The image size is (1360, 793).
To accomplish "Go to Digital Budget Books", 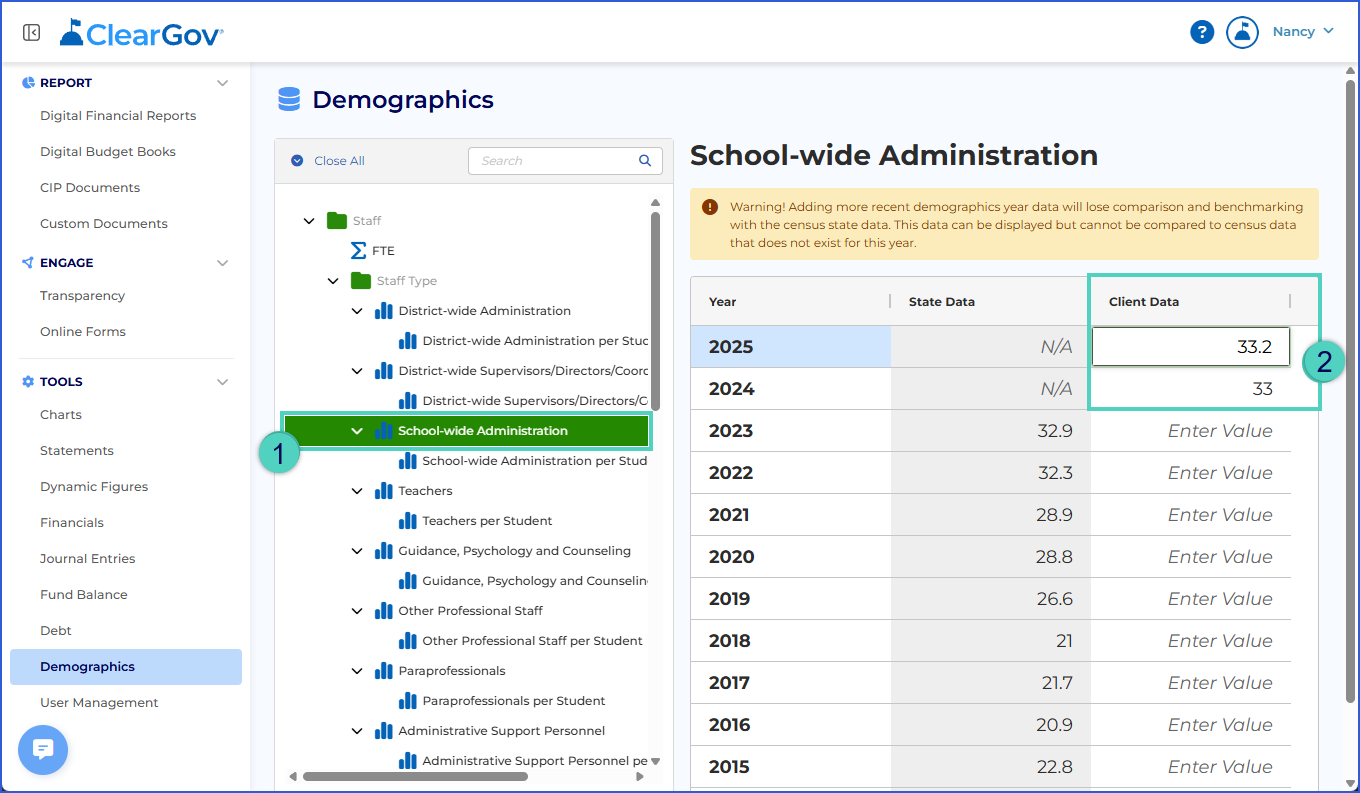I will (x=108, y=152).
